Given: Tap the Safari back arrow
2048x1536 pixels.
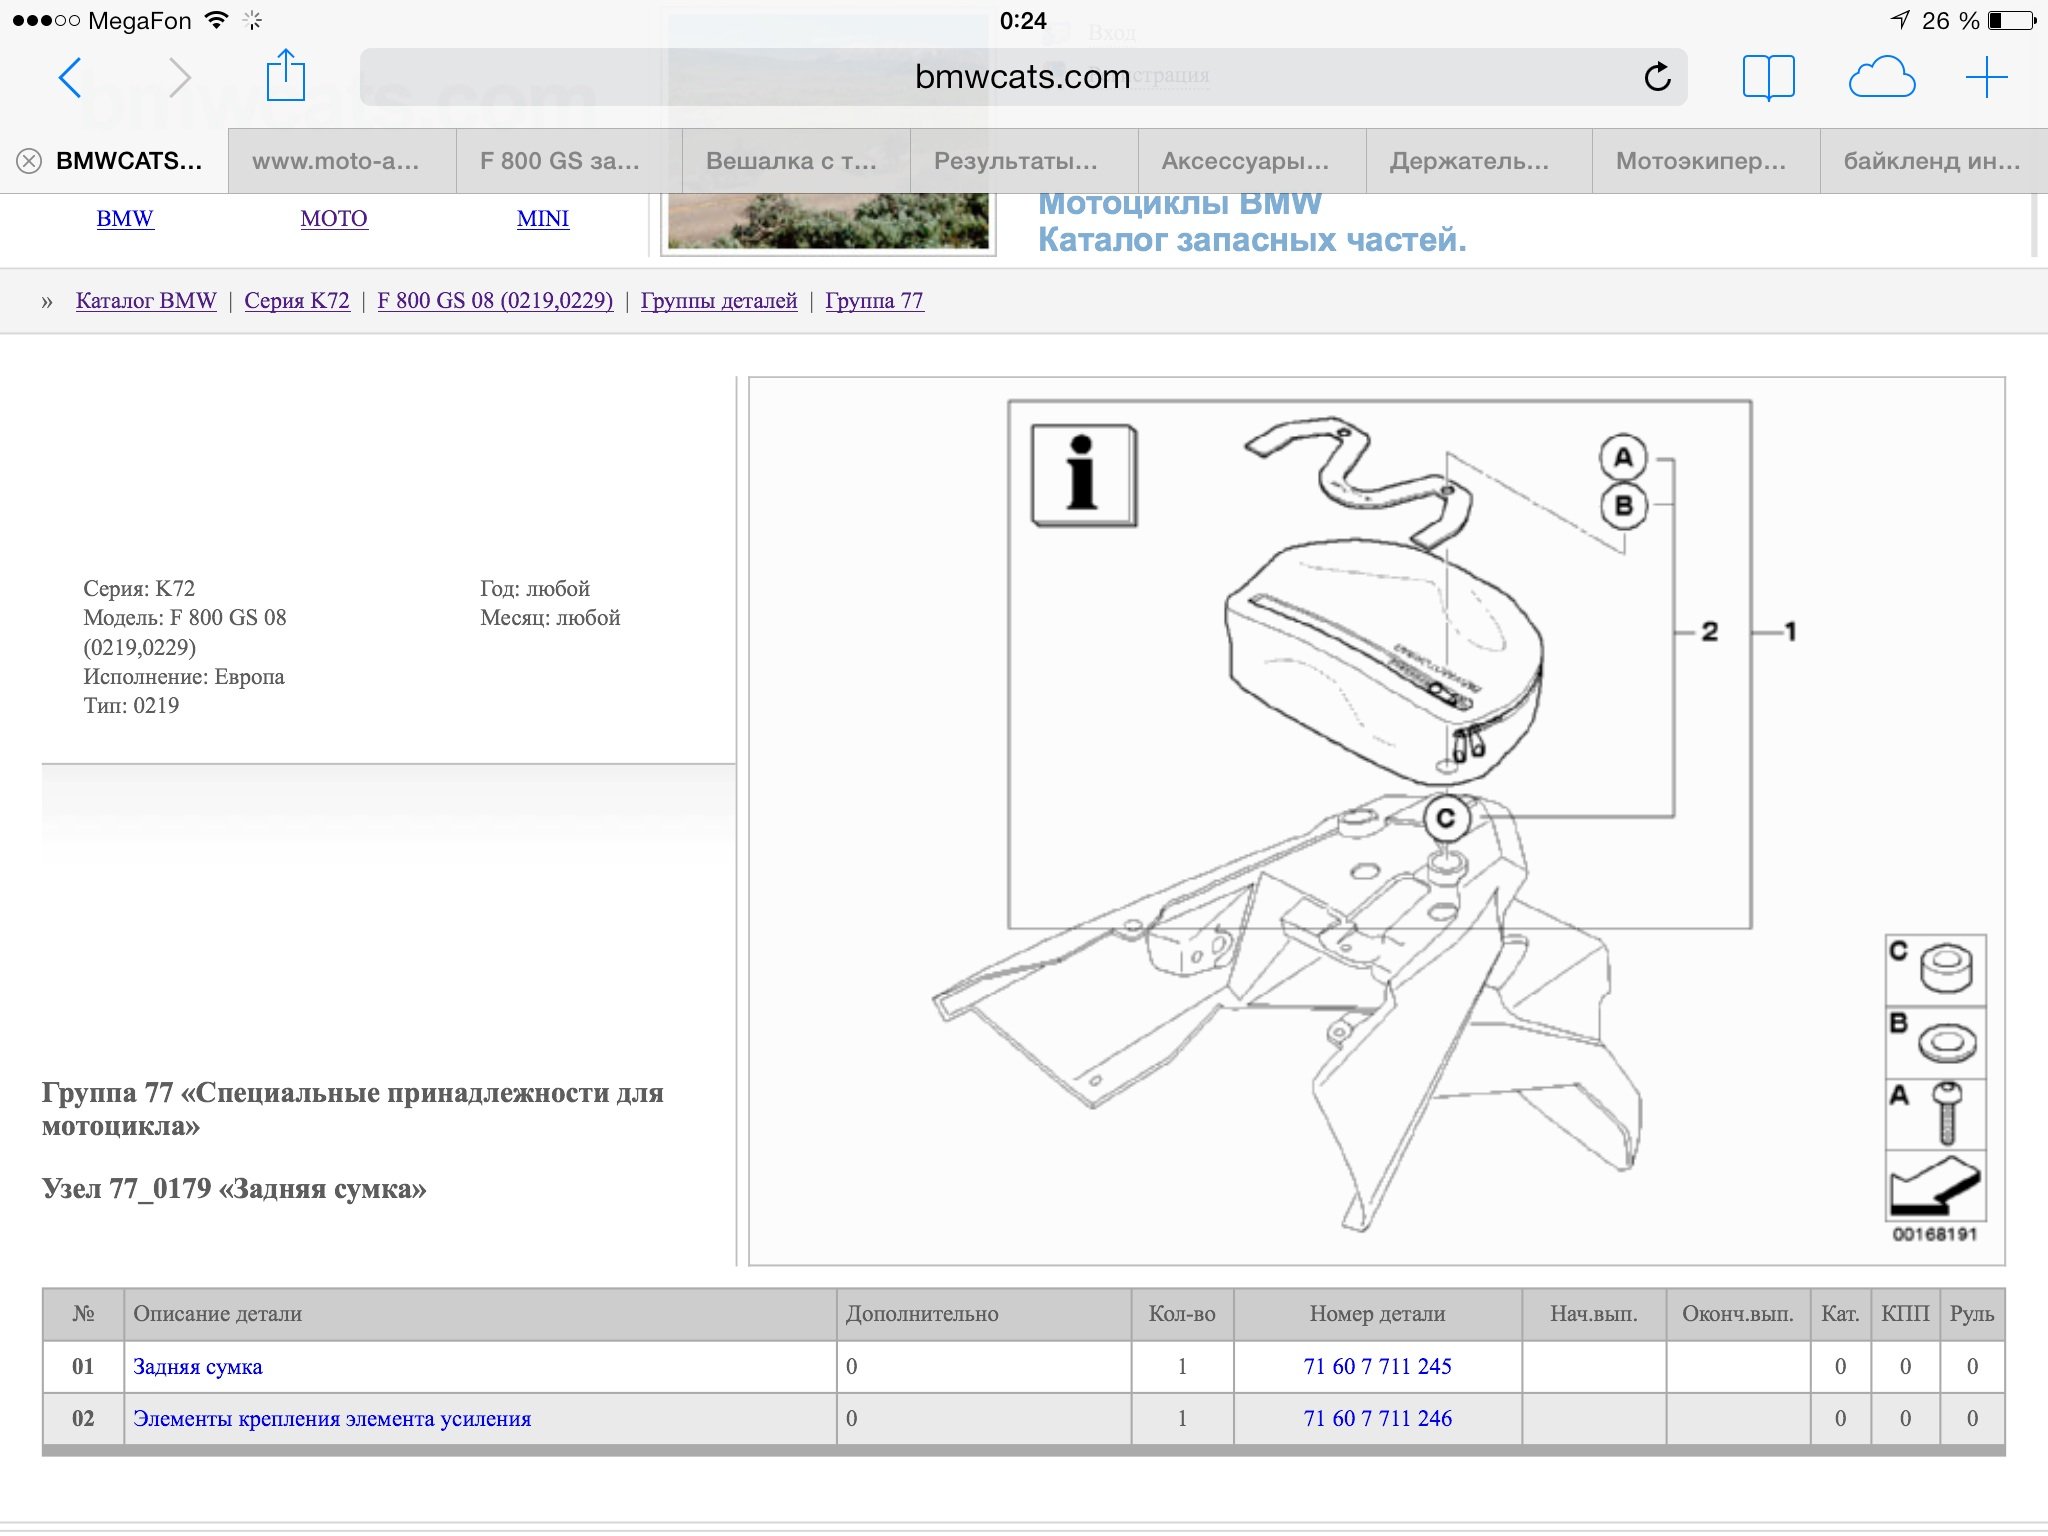Looking at the screenshot, I should (x=70, y=78).
